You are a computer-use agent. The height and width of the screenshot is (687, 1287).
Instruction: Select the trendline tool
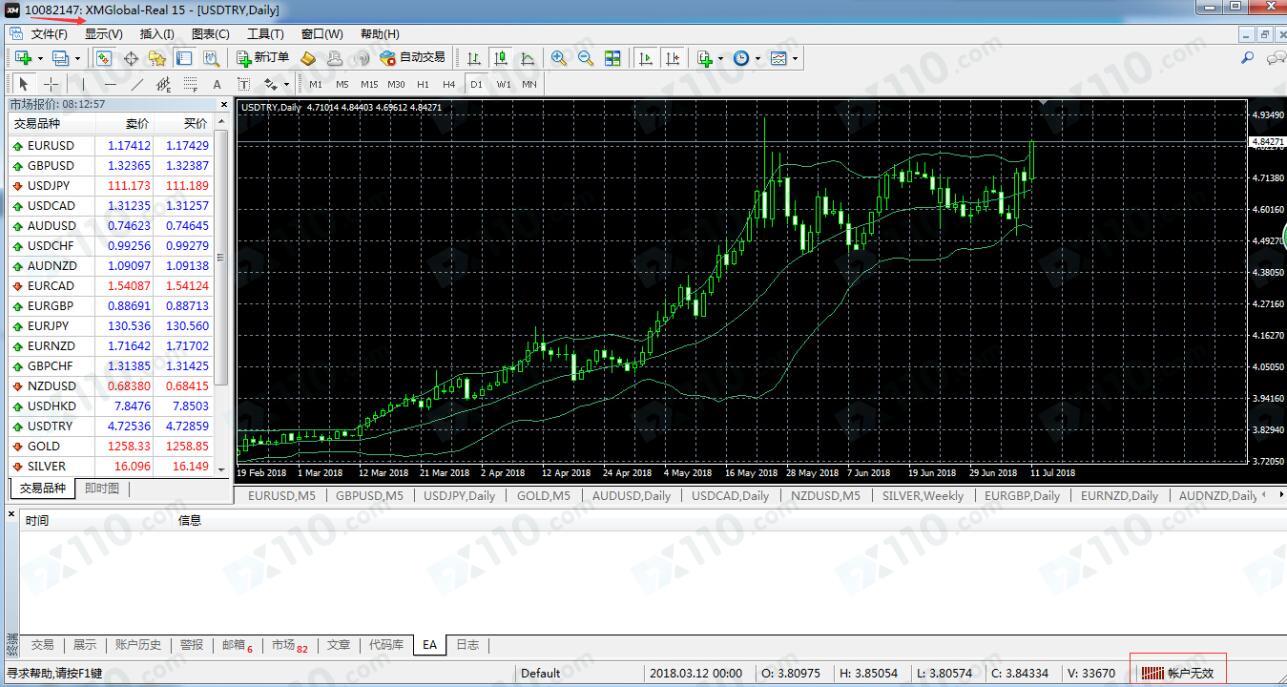coord(137,84)
